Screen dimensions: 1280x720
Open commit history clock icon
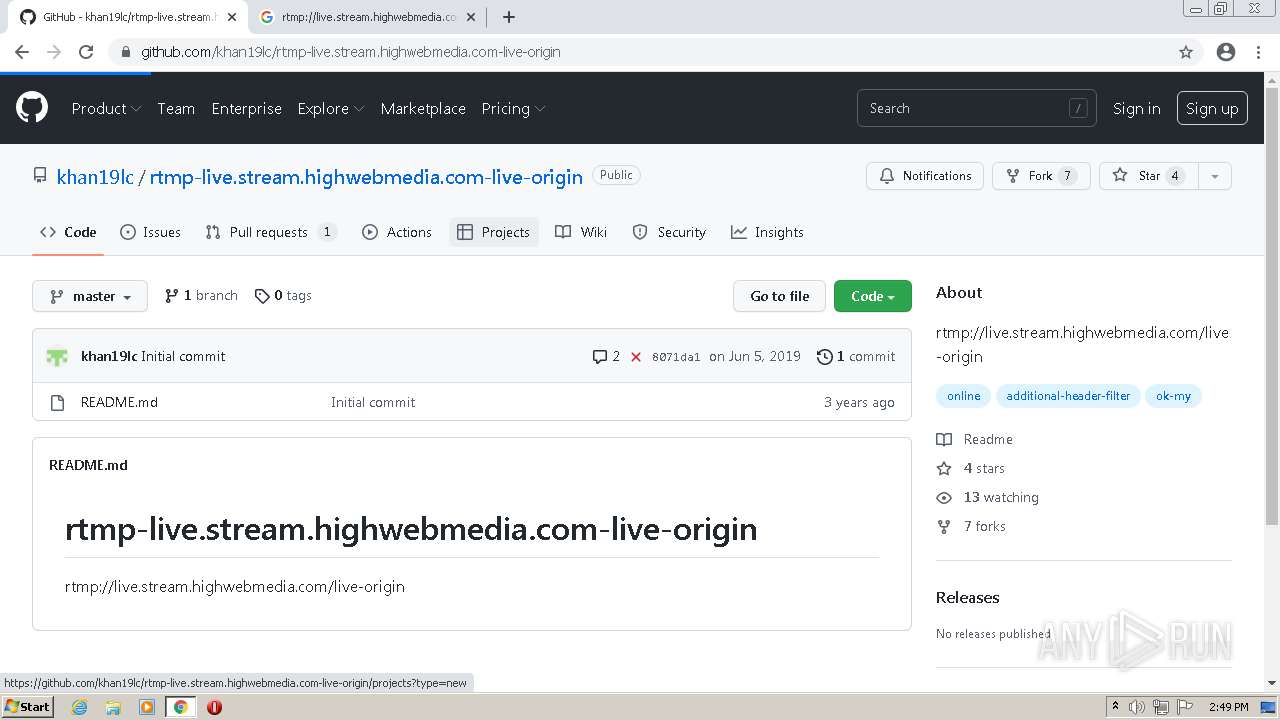(825, 356)
